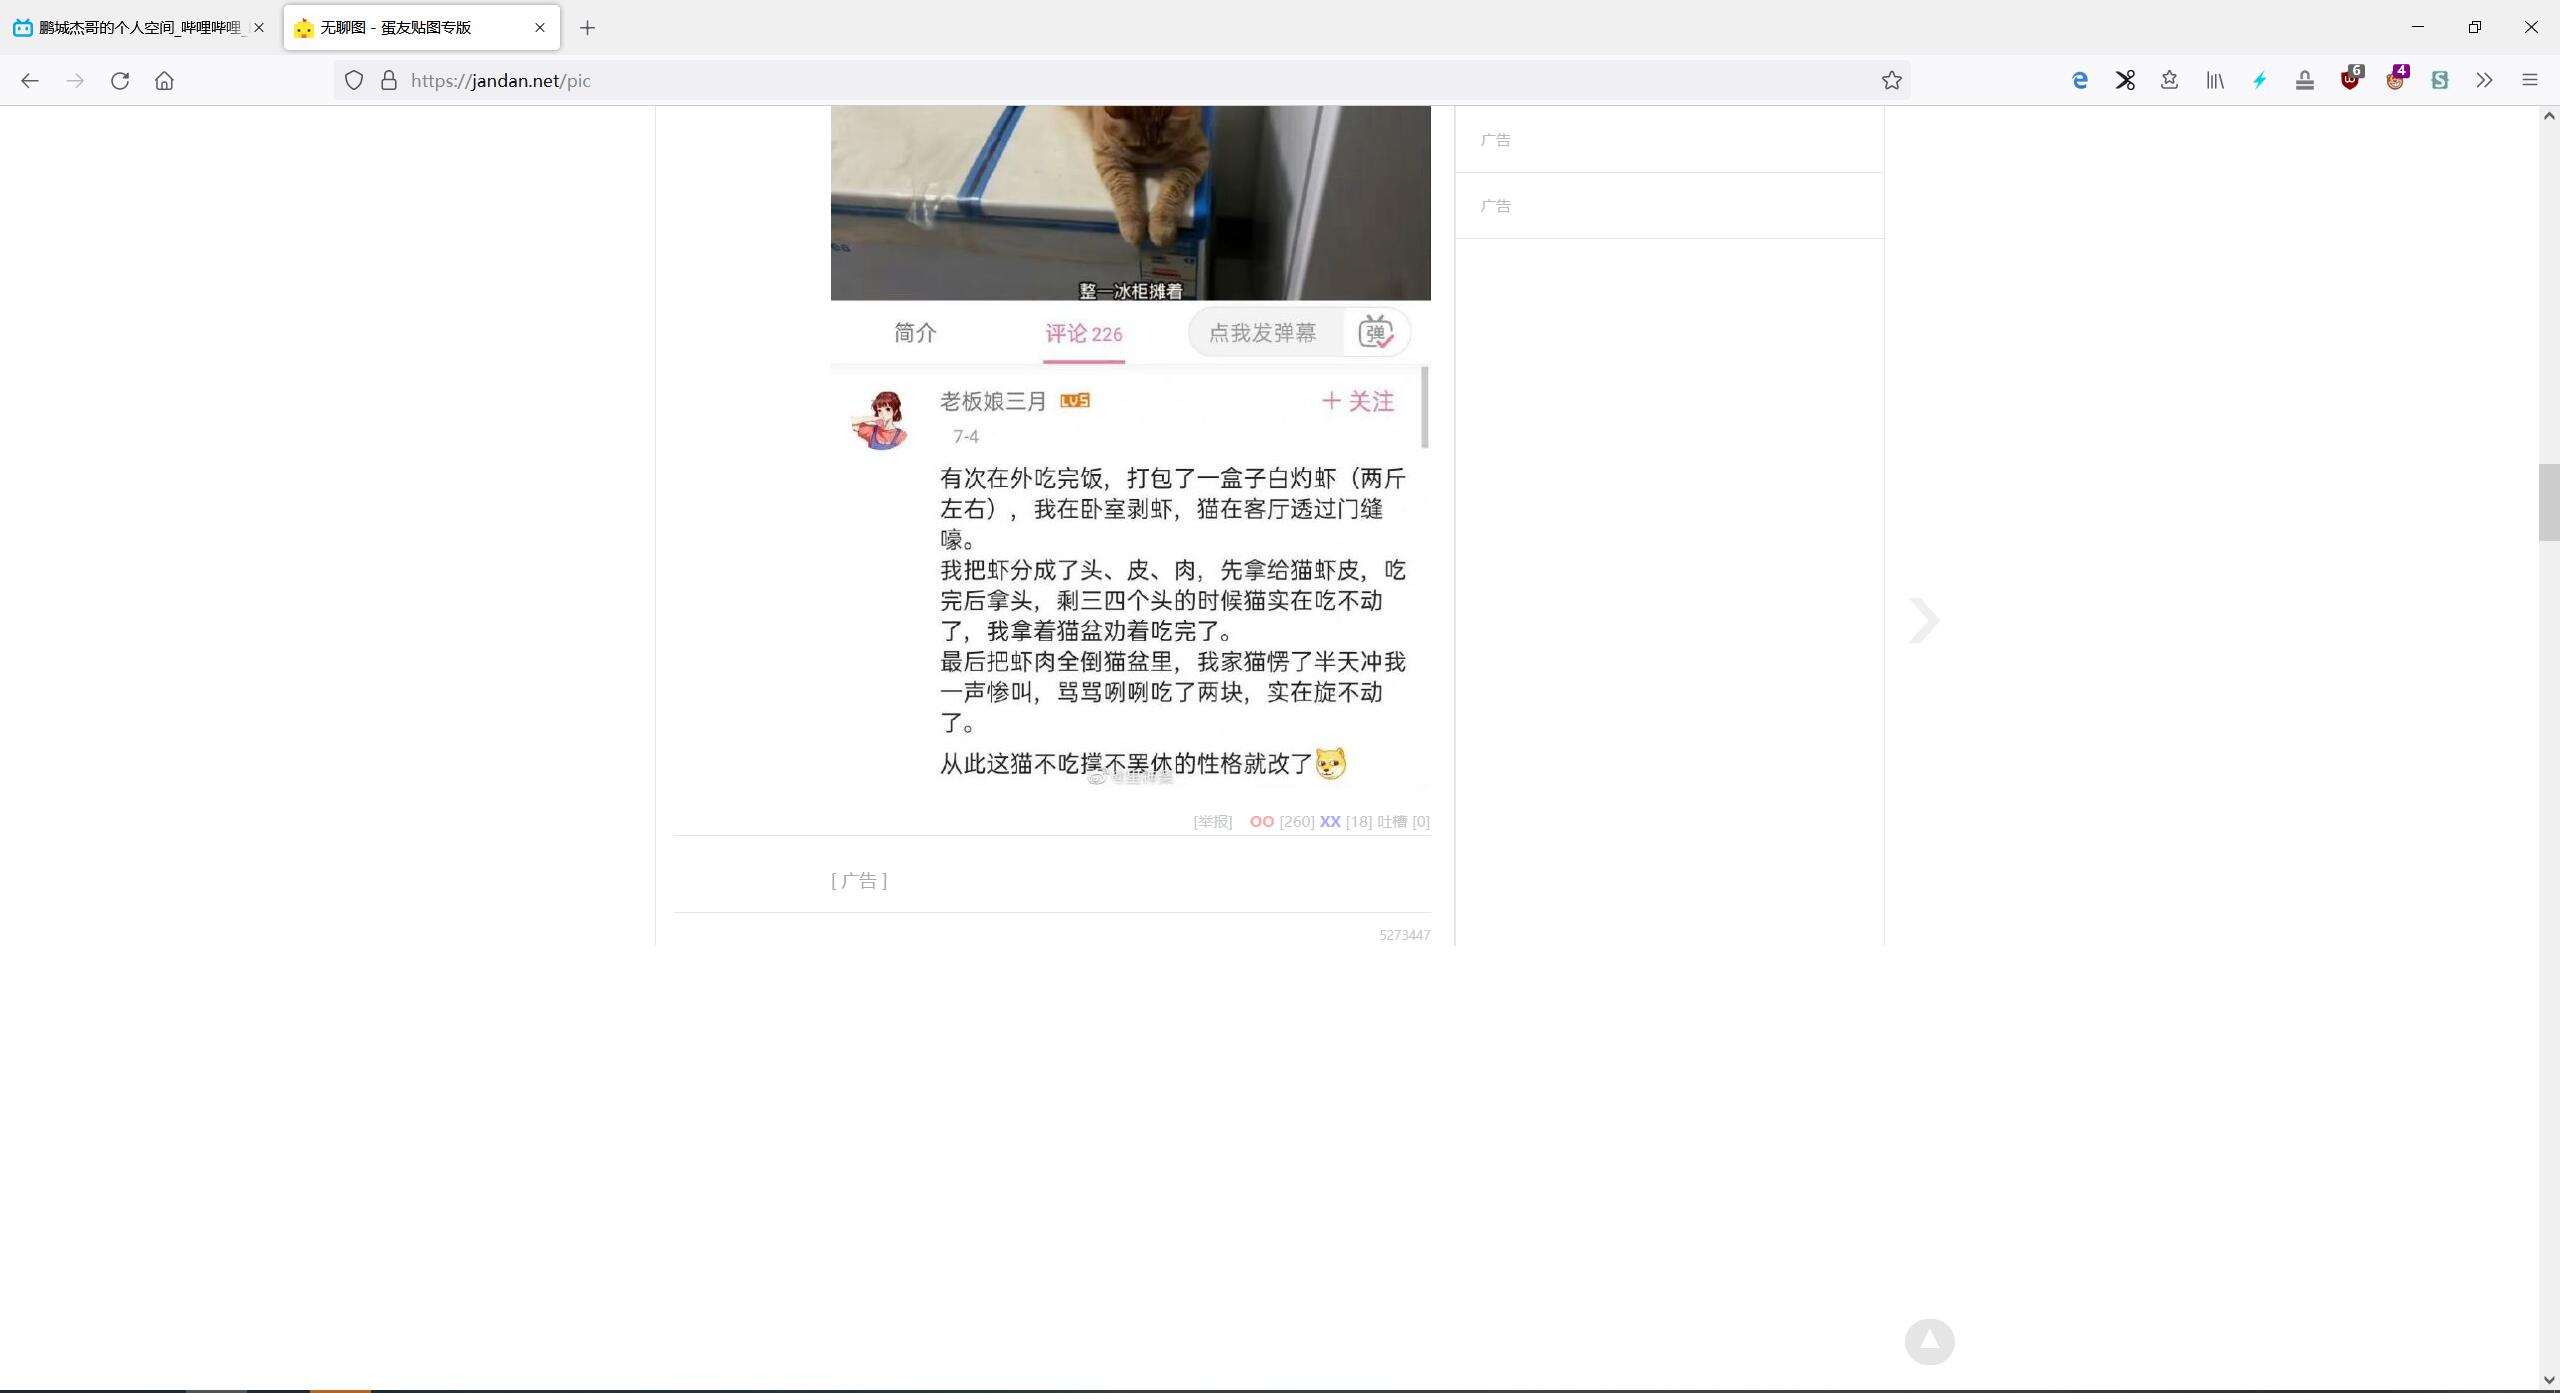The width and height of the screenshot is (2560, 1393).
Task: Vote XX on the cat post
Action: [1329, 822]
